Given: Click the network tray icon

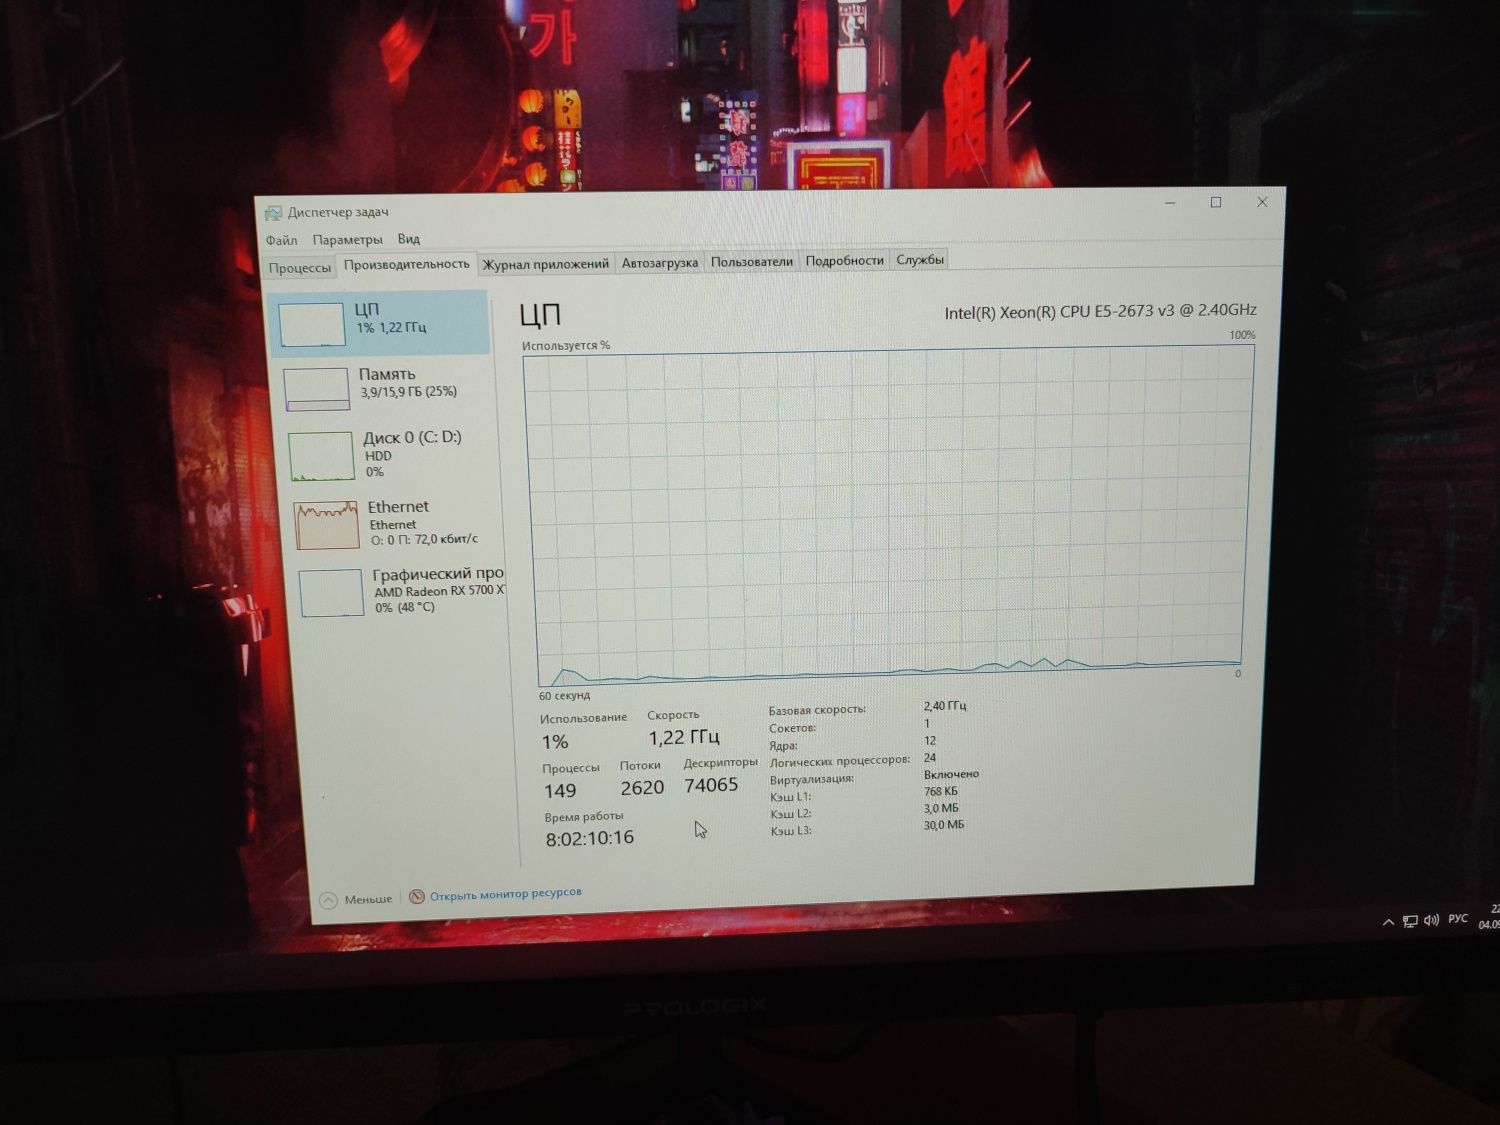Looking at the screenshot, I should (1410, 921).
